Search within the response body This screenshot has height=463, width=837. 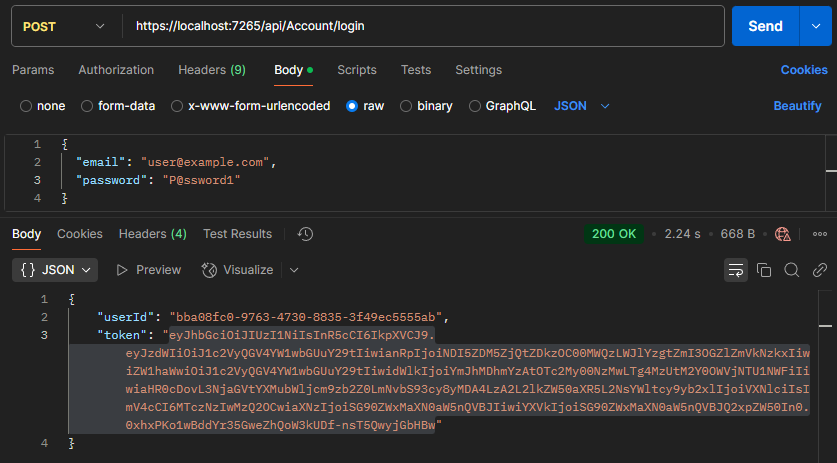[792, 270]
